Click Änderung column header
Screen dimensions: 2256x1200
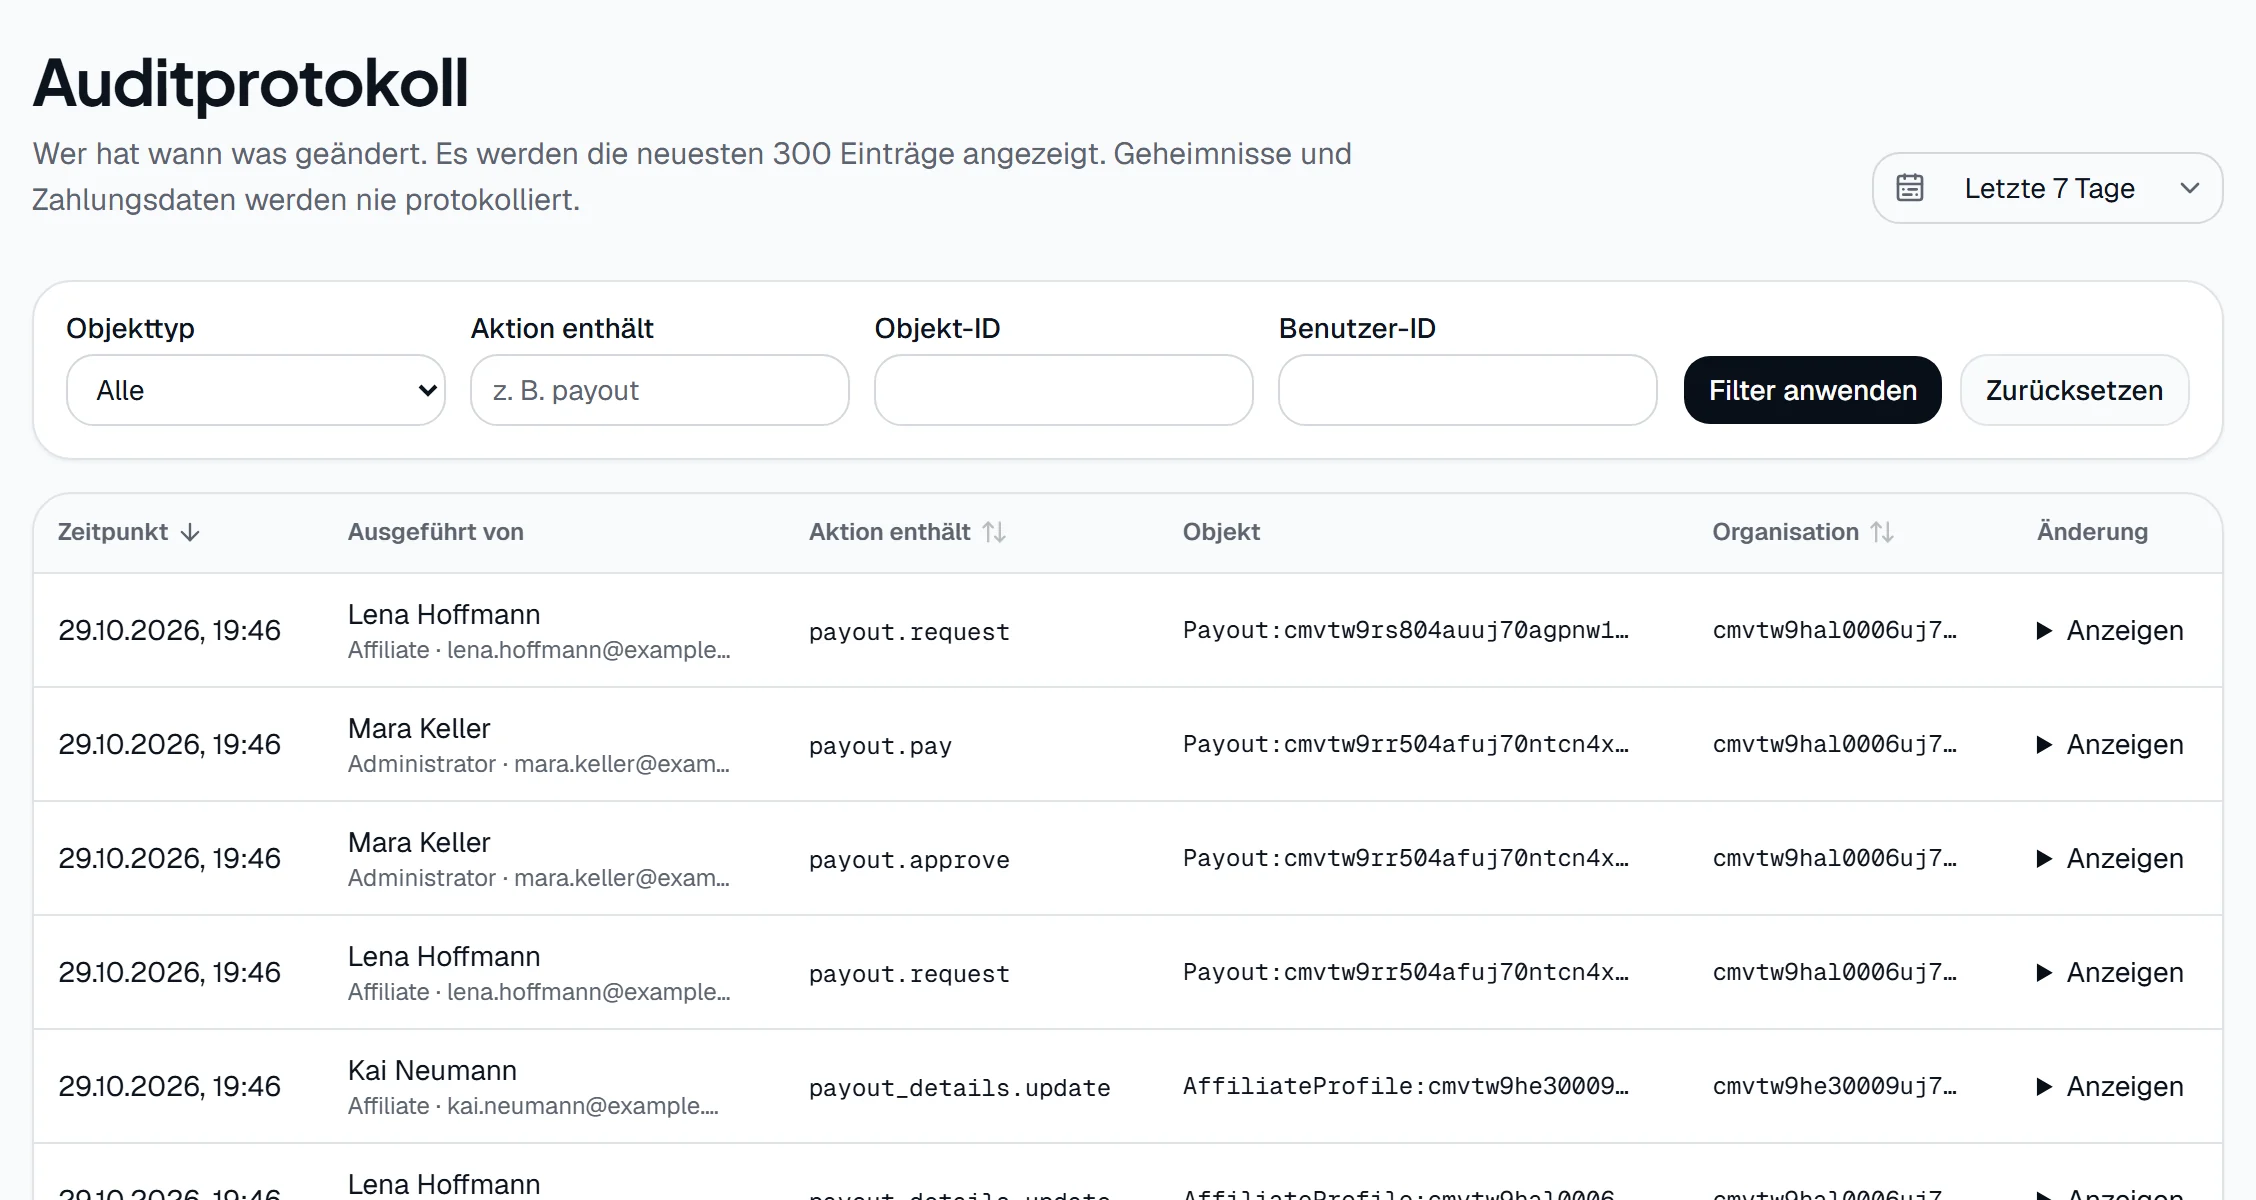click(x=2092, y=532)
